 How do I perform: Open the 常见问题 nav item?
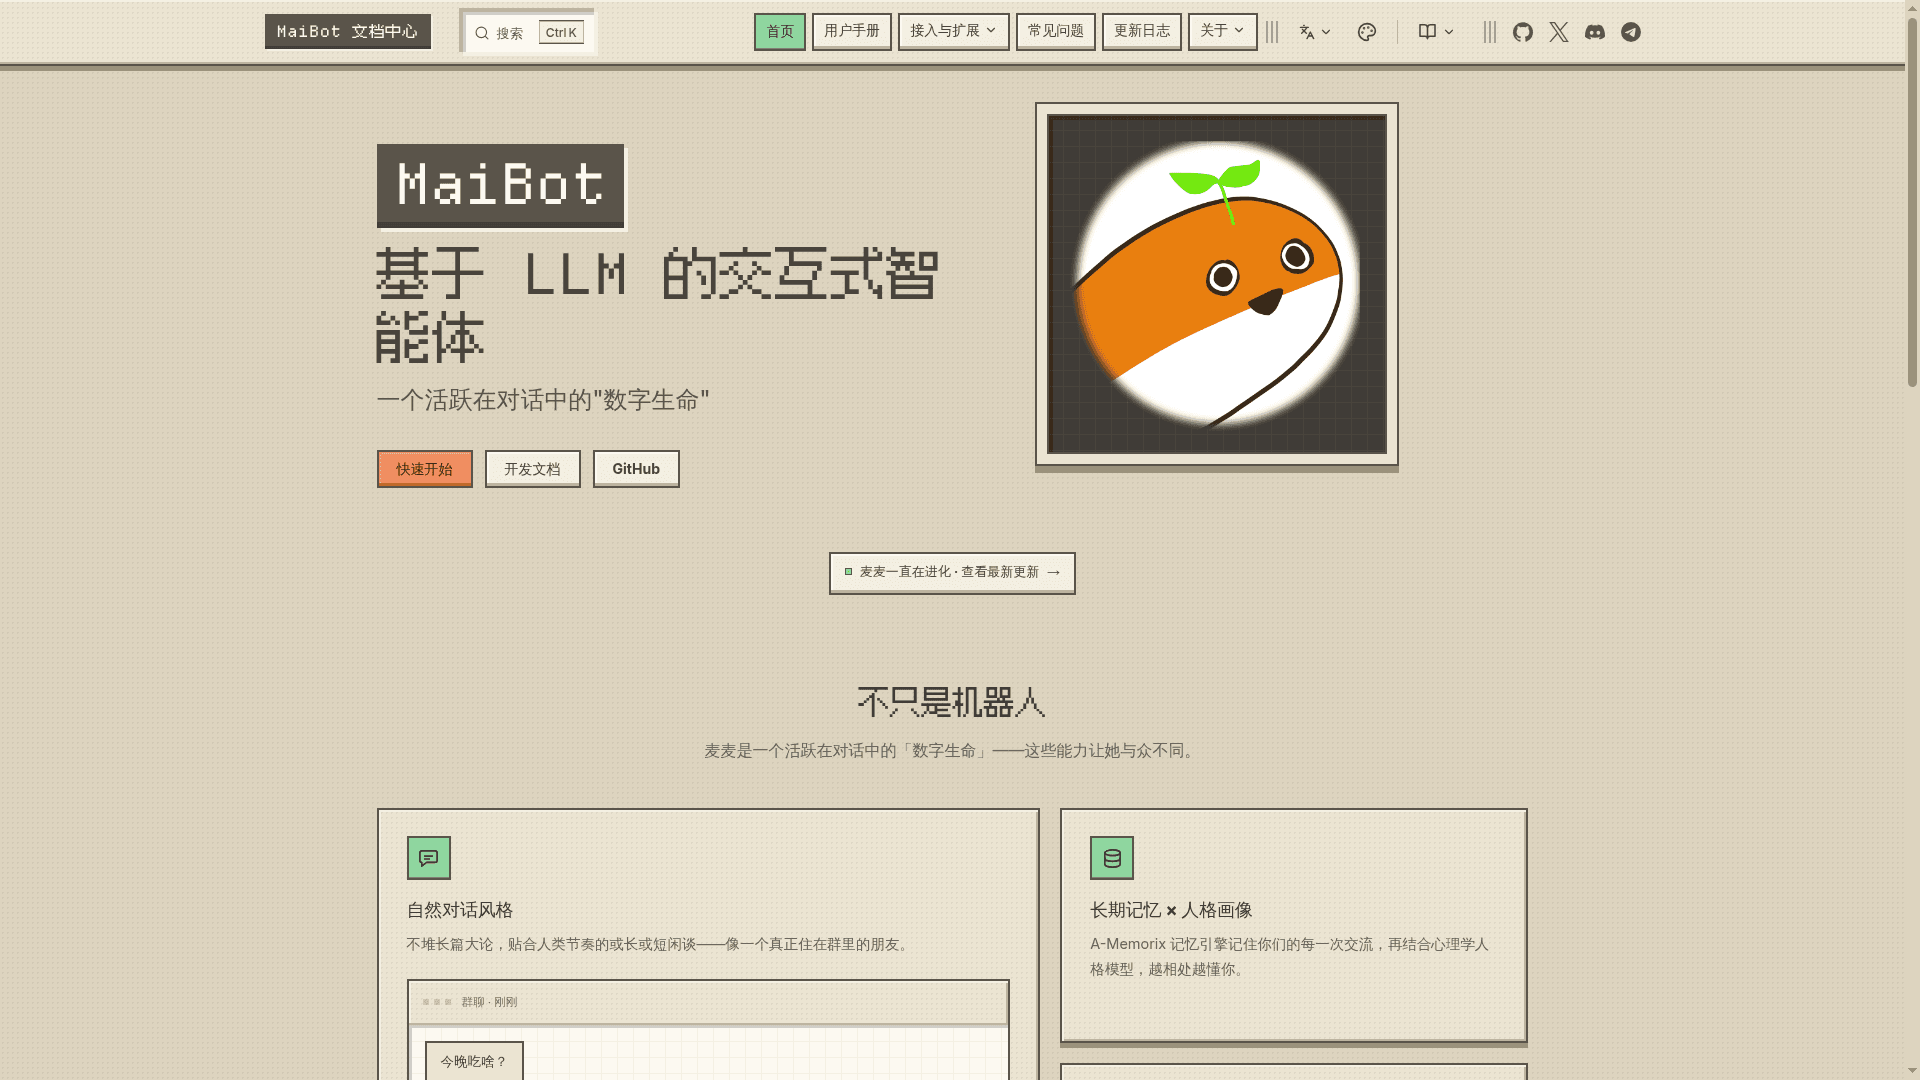coord(1056,32)
